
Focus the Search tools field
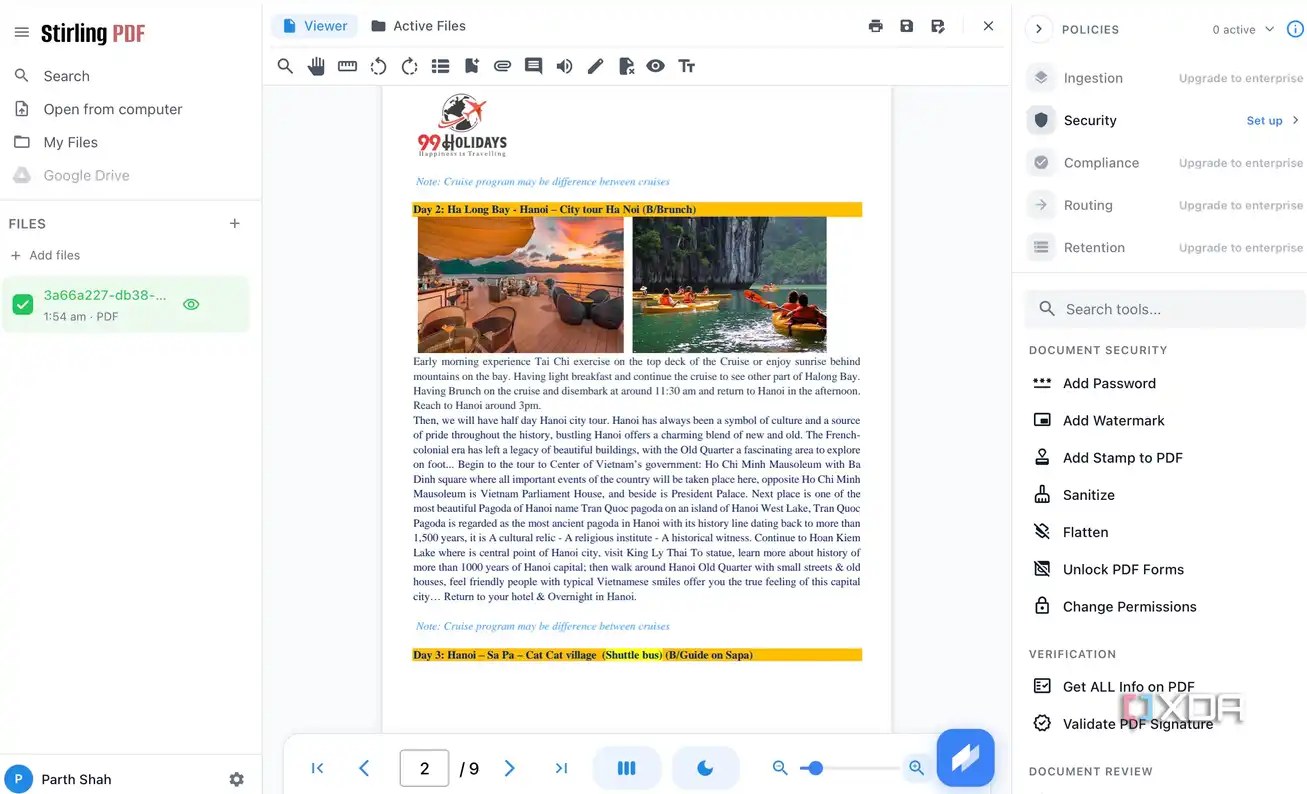pos(1166,309)
